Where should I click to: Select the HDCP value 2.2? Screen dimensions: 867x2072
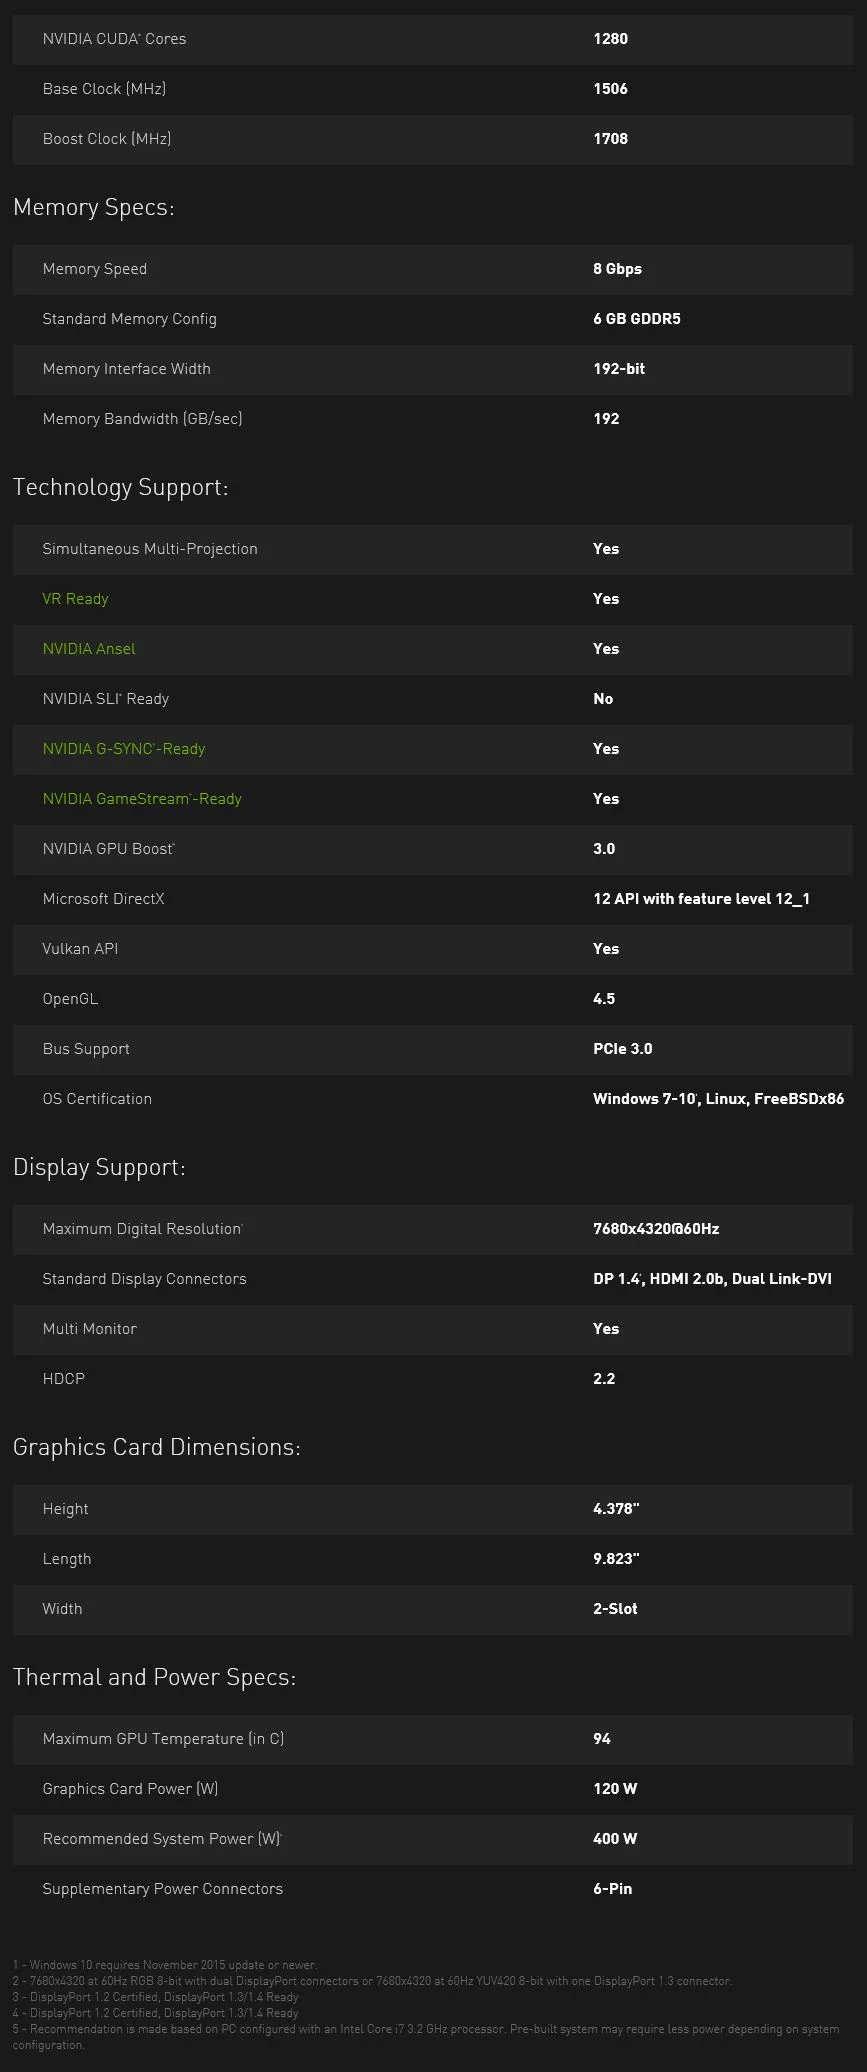(604, 1379)
